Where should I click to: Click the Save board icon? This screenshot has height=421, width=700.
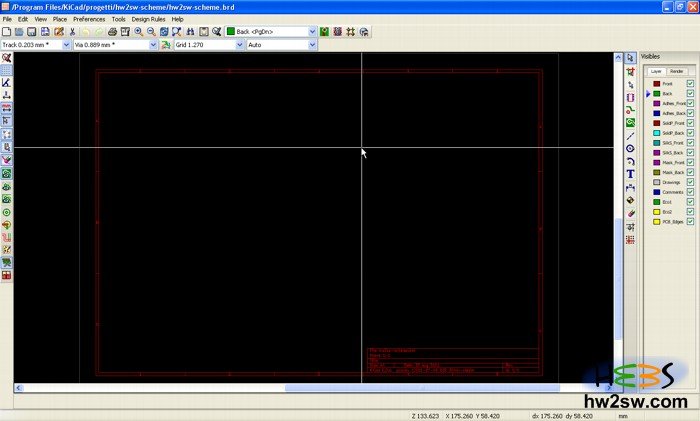[x=32, y=32]
